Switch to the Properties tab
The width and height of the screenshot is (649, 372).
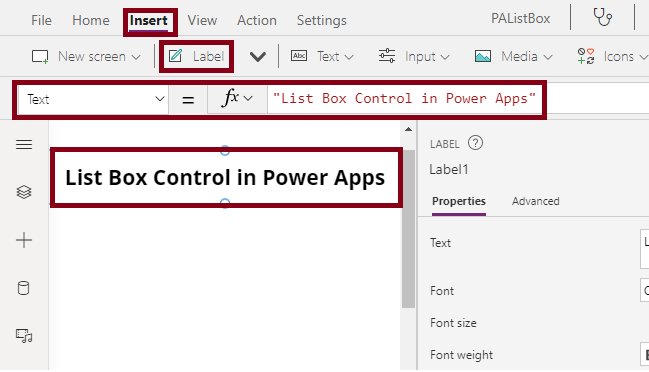pos(459,202)
